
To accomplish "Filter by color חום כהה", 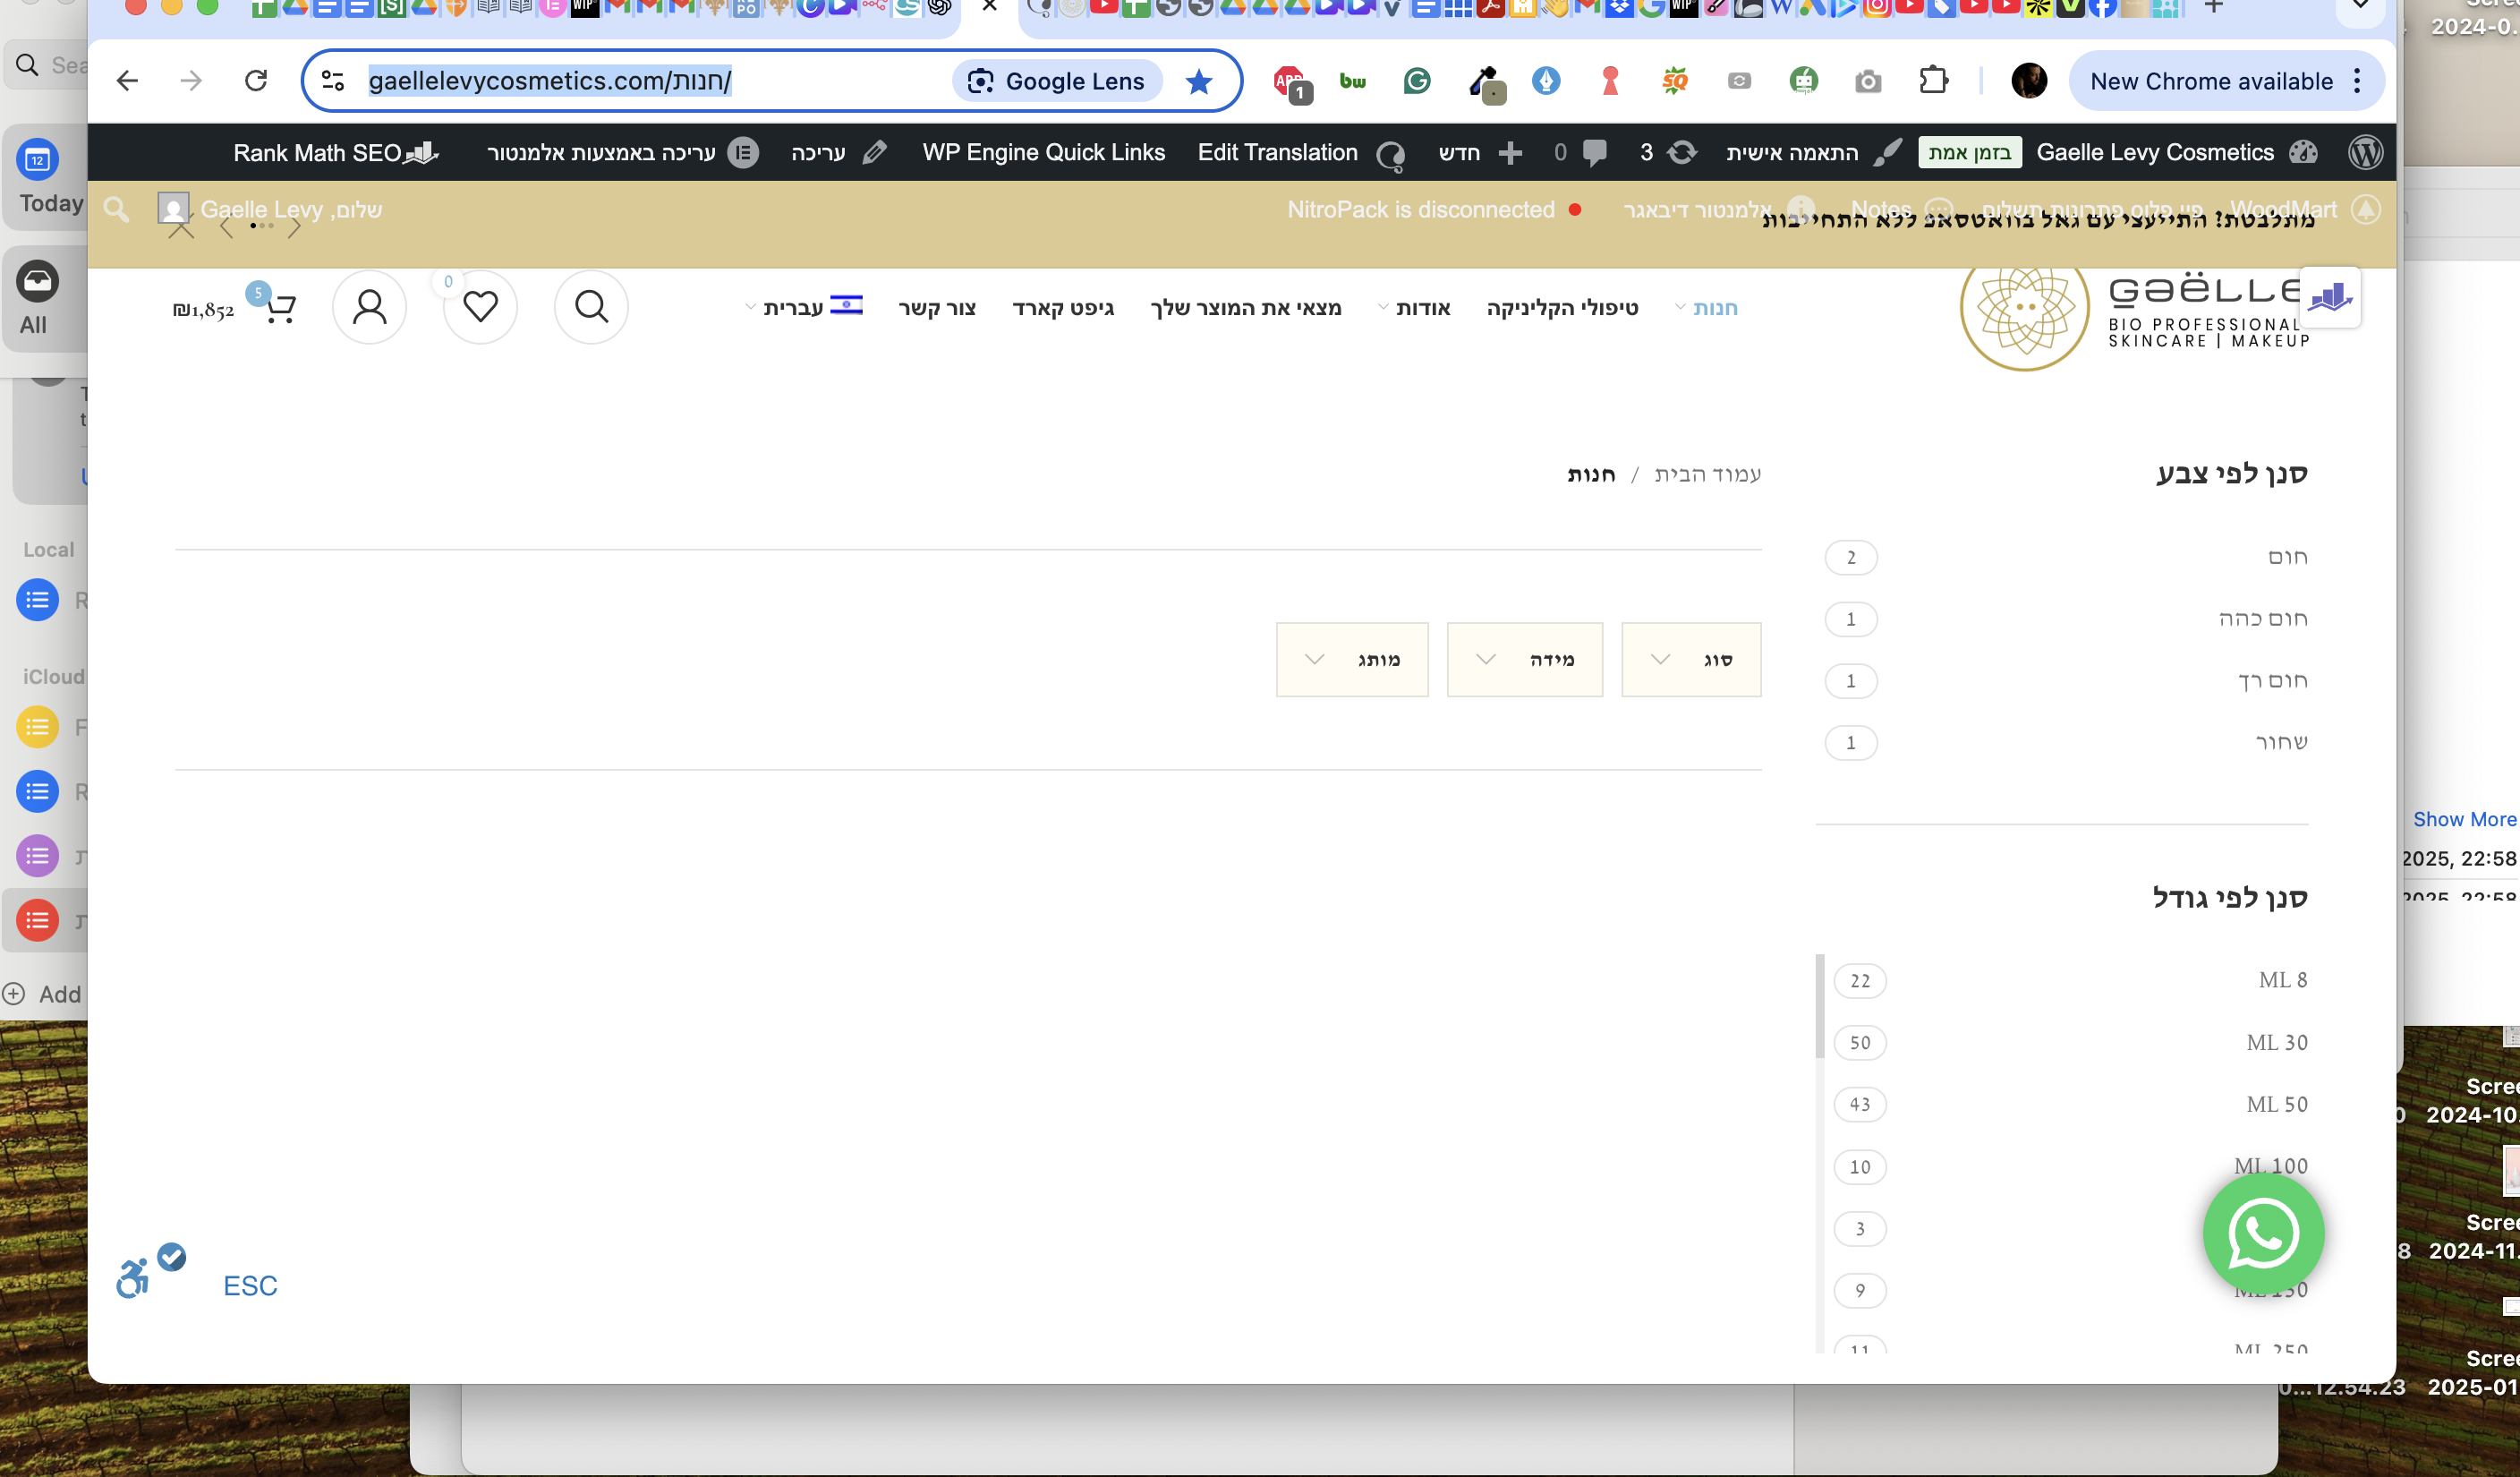I will [x=2263, y=619].
